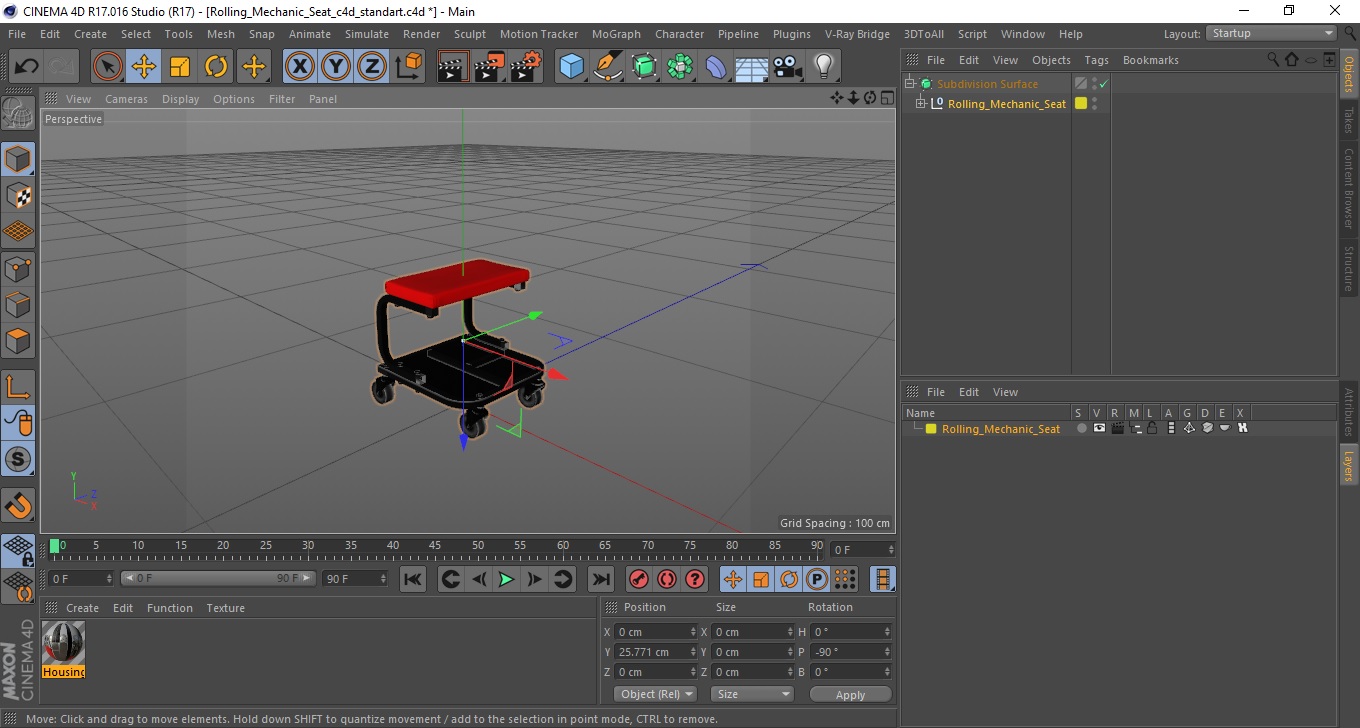Toggle the Subdivision Surface enable checkmark
Screen dimensions: 1360x728
1103,84
